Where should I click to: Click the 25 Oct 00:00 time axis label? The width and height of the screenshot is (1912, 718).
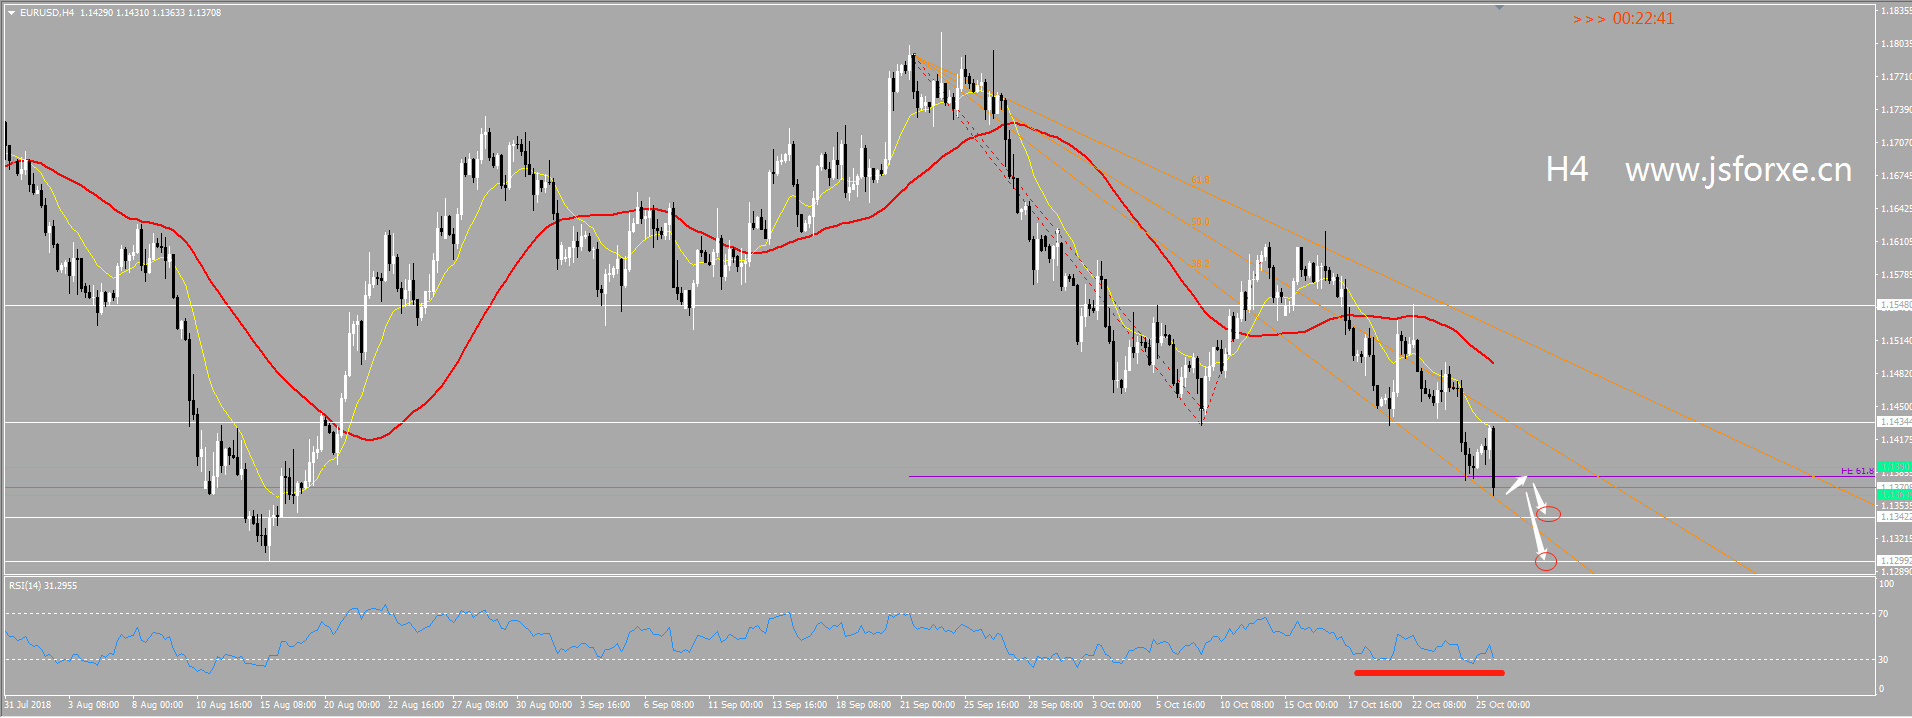click(x=1503, y=705)
